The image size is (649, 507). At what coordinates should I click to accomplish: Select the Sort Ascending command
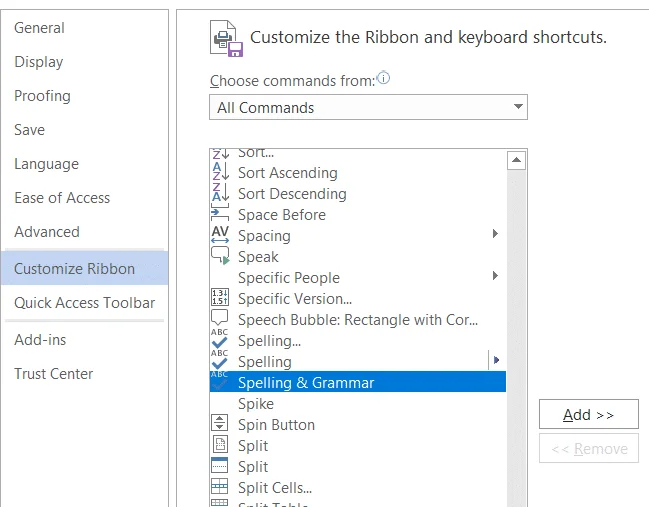coord(358,173)
